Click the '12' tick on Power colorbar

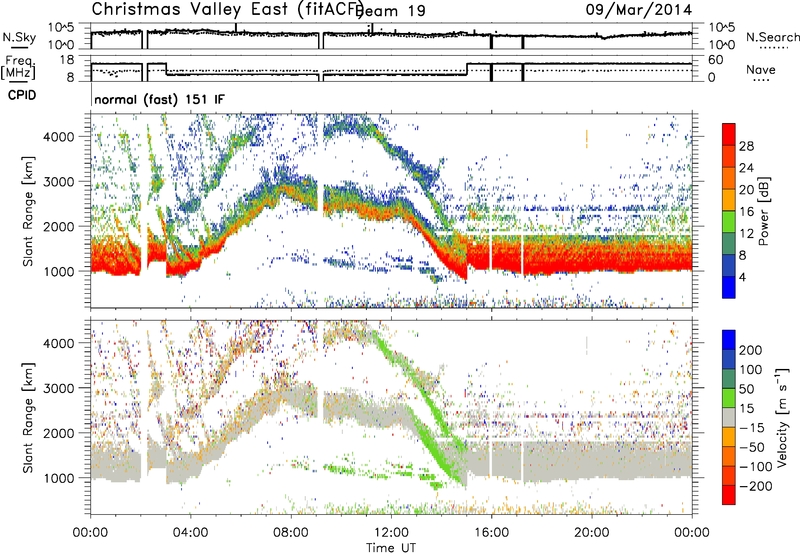[x=746, y=234]
